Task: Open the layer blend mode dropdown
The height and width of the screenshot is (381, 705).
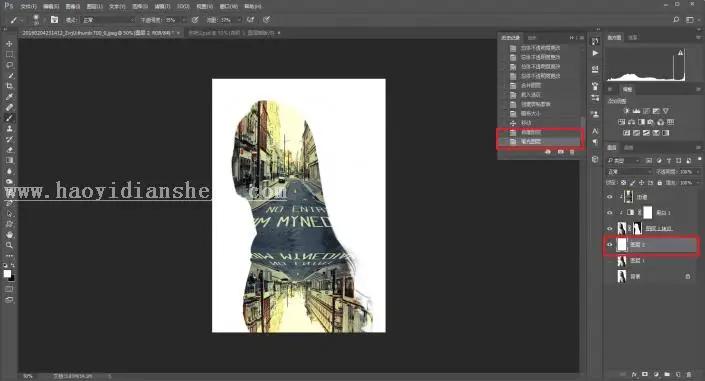Action: click(629, 172)
